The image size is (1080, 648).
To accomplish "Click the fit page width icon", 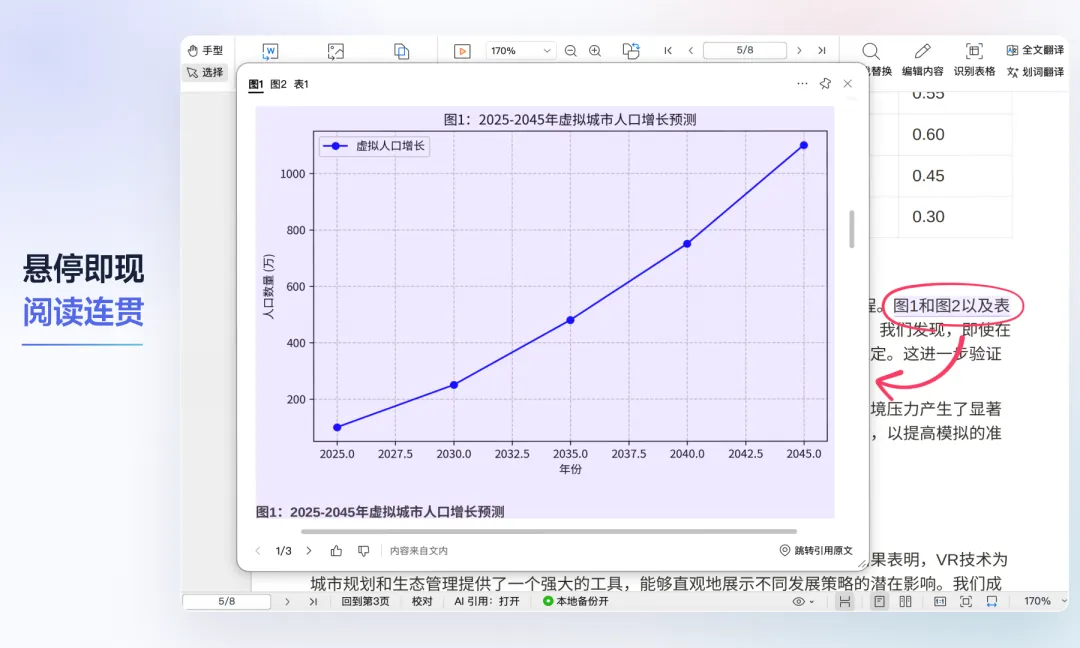I will 992,601.
